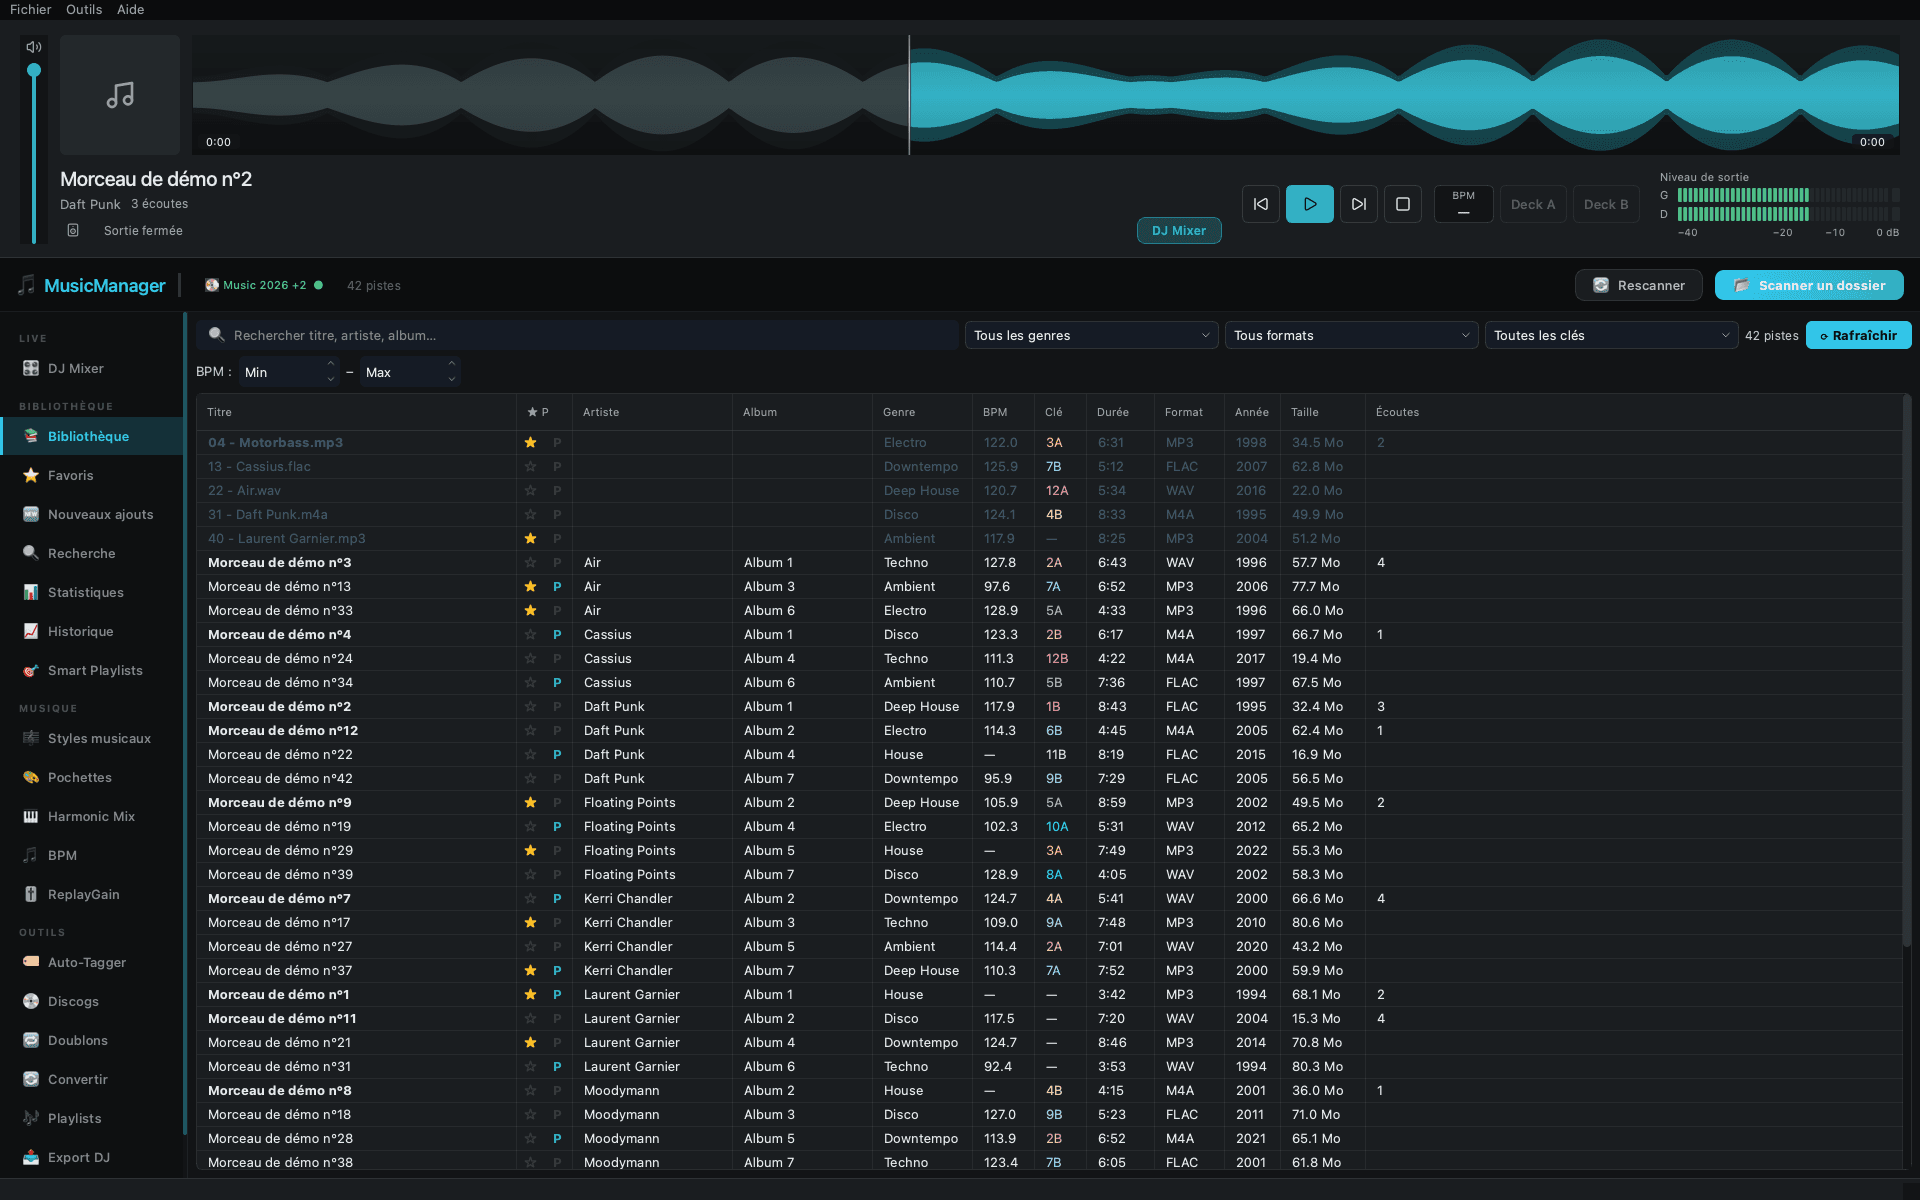Screen dimensions: 1920x1200
Task: Mute audio via the speaker icon
Action: 34,47
